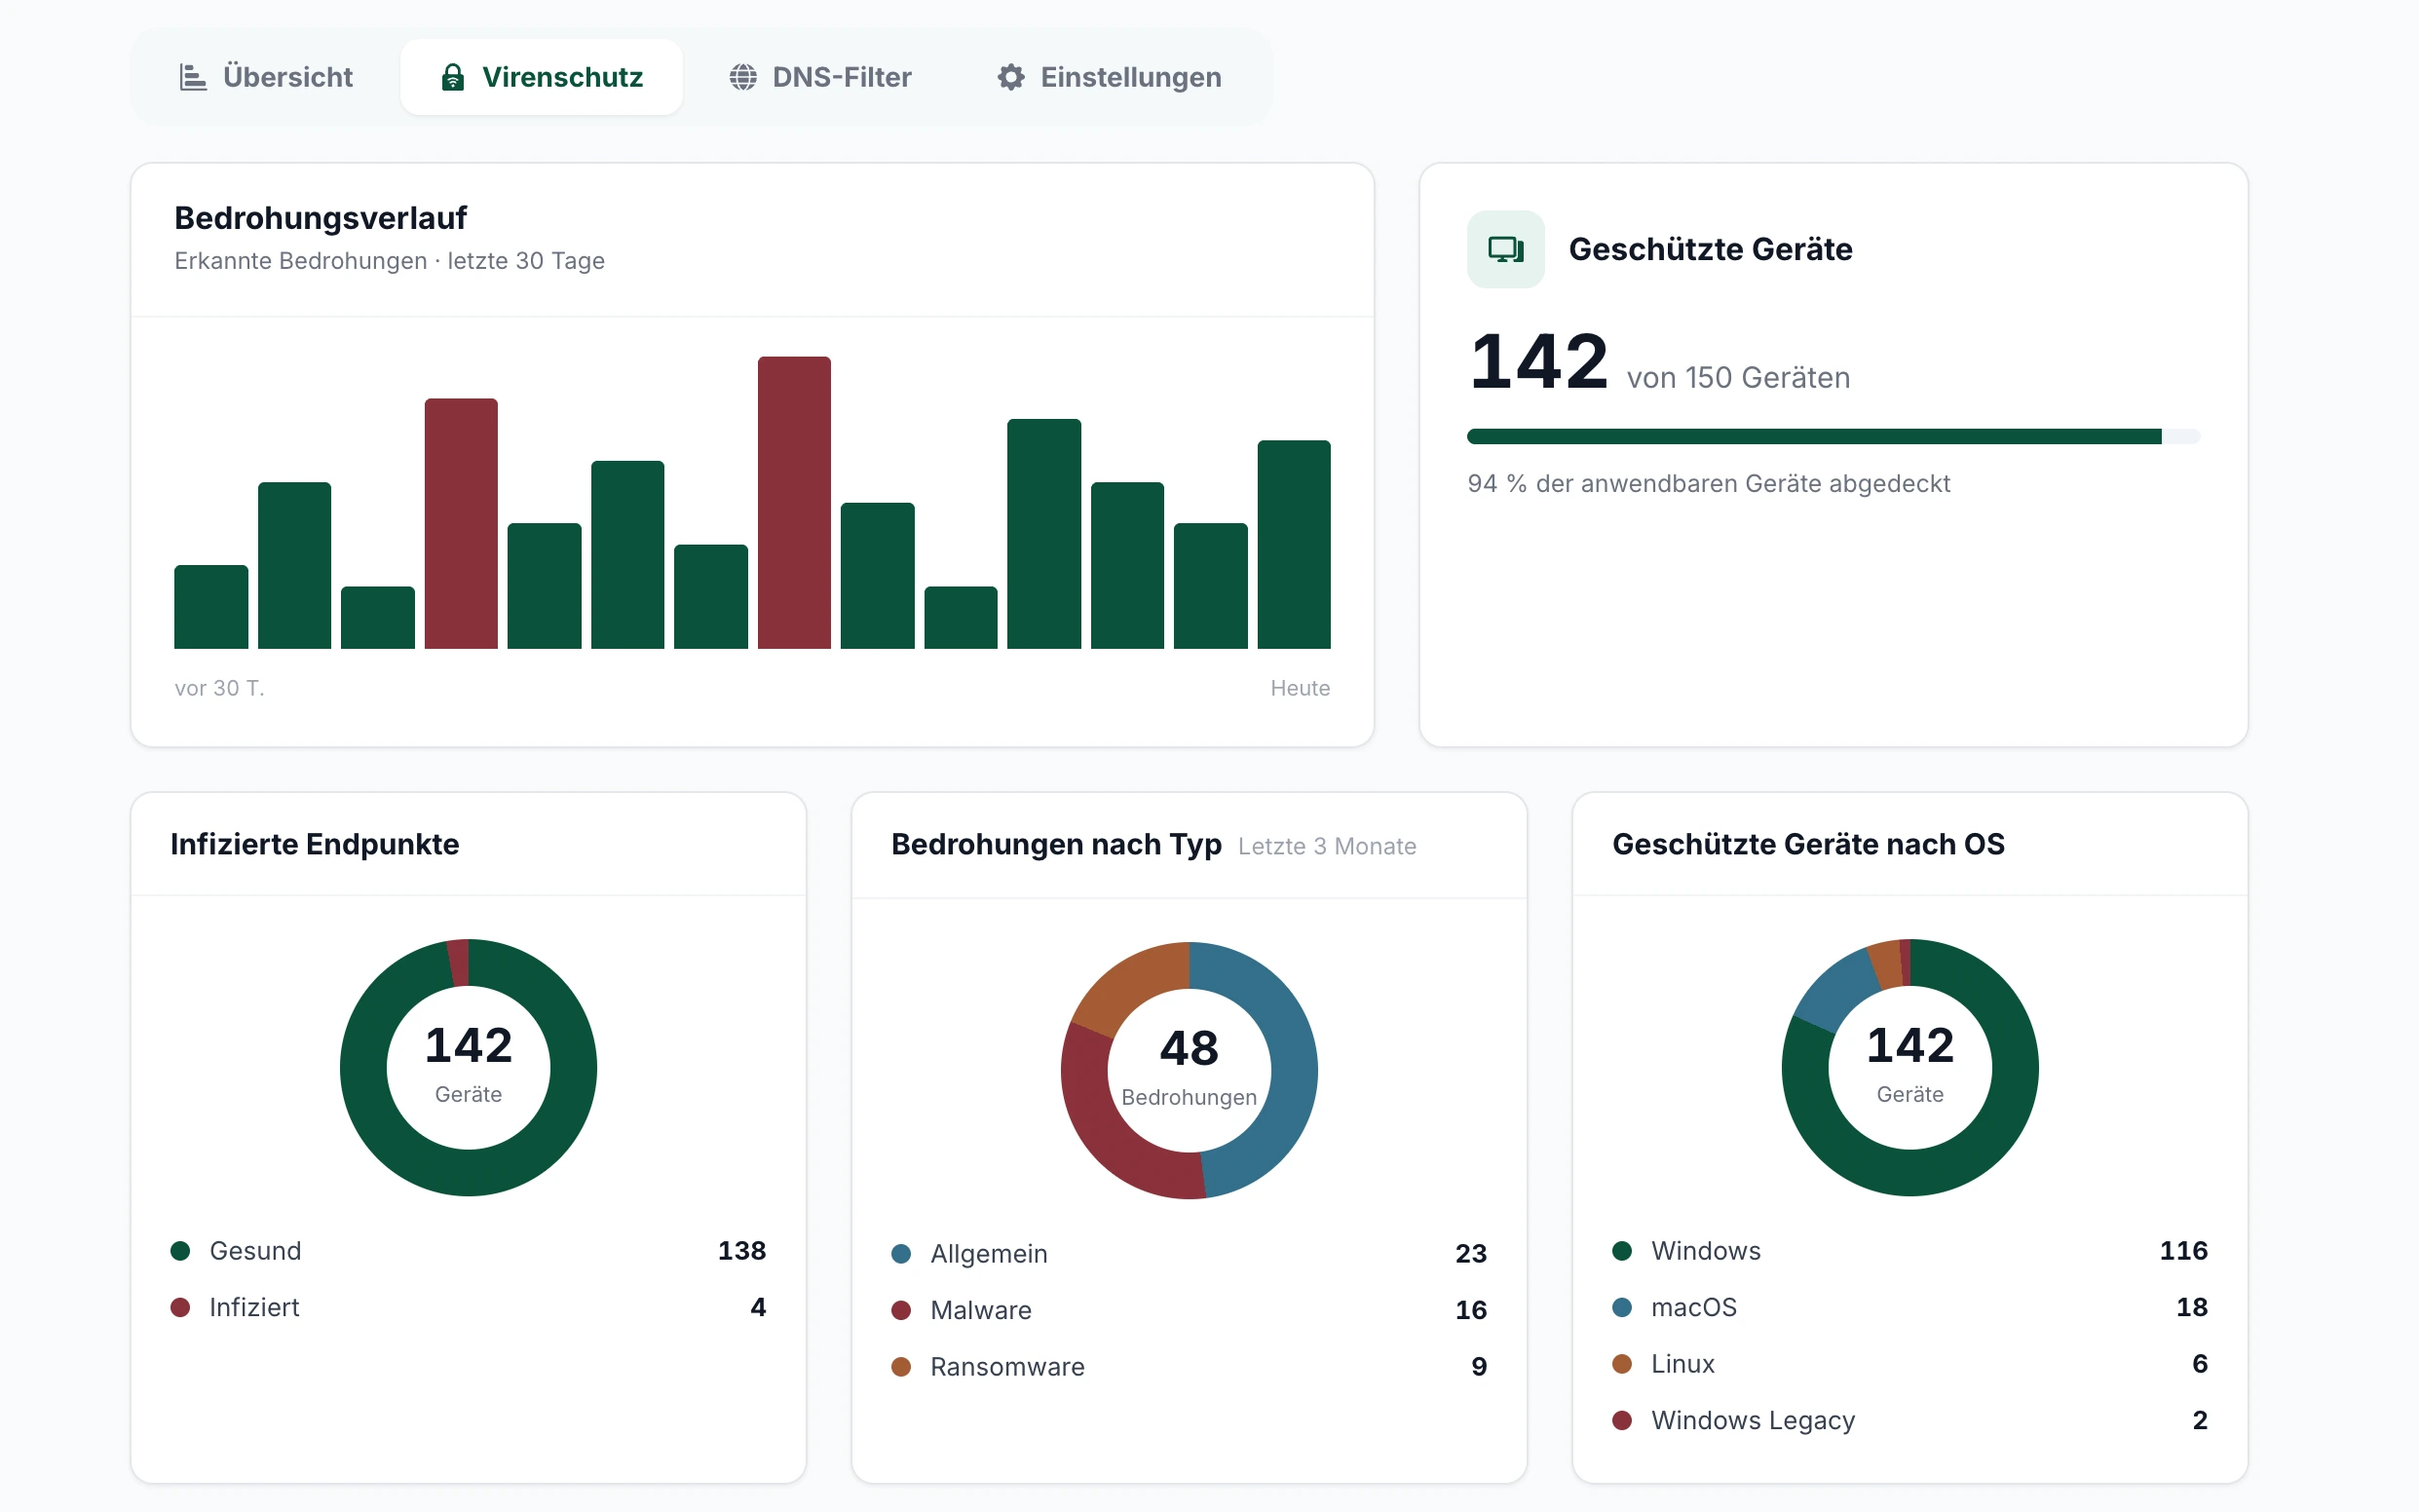The width and height of the screenshot is (2419, 1512).
Task: Click the Infizierte Endpunkte donut chart center
Action: point(468,1067)
